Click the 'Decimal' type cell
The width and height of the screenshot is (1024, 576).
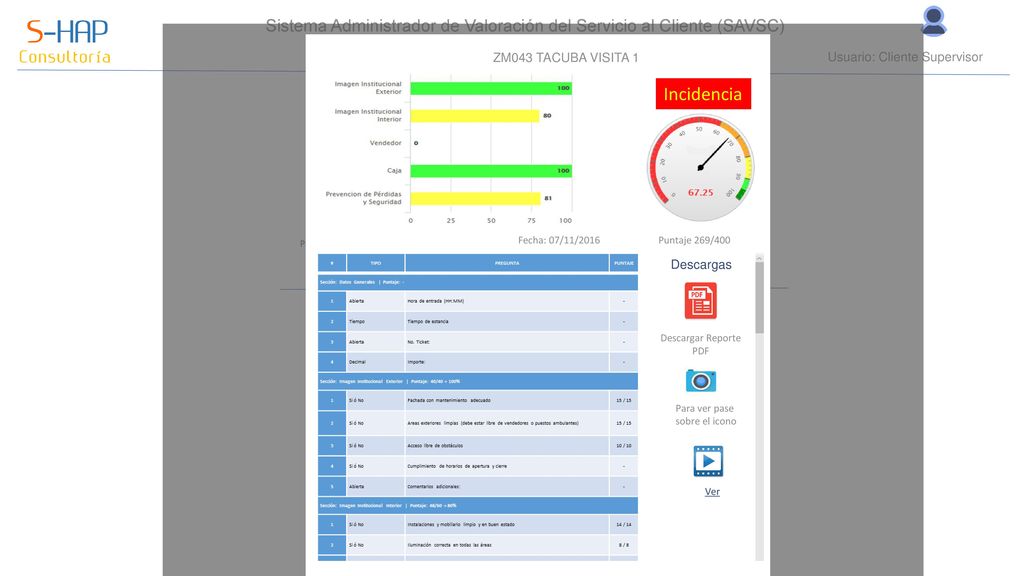(376, 362)
